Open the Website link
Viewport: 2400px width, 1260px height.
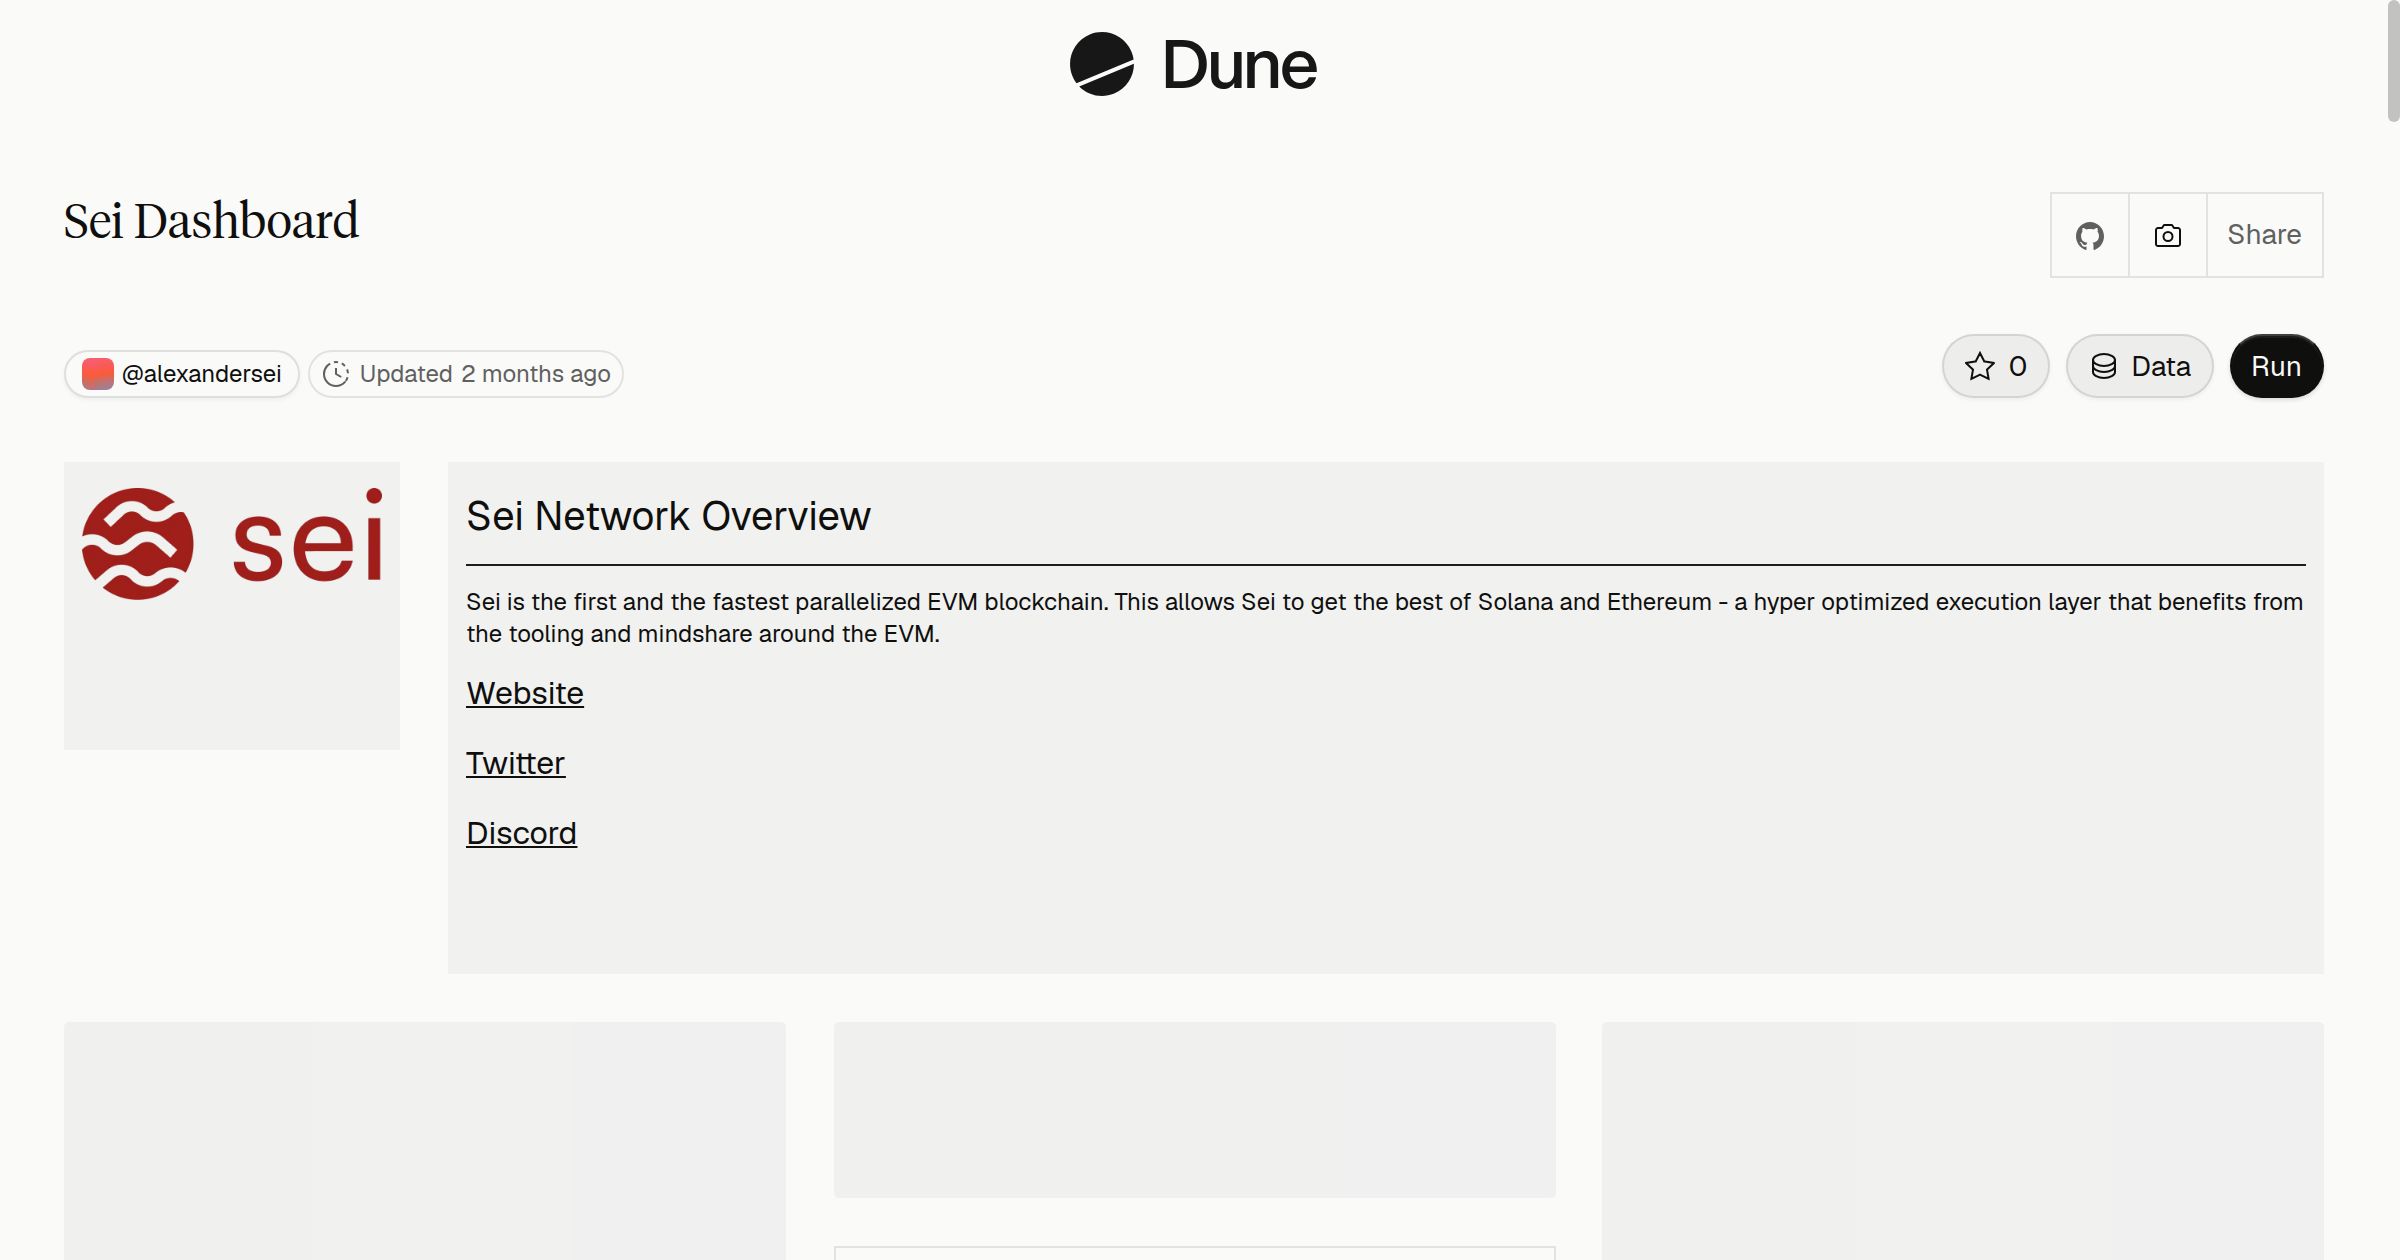(525, 693)
